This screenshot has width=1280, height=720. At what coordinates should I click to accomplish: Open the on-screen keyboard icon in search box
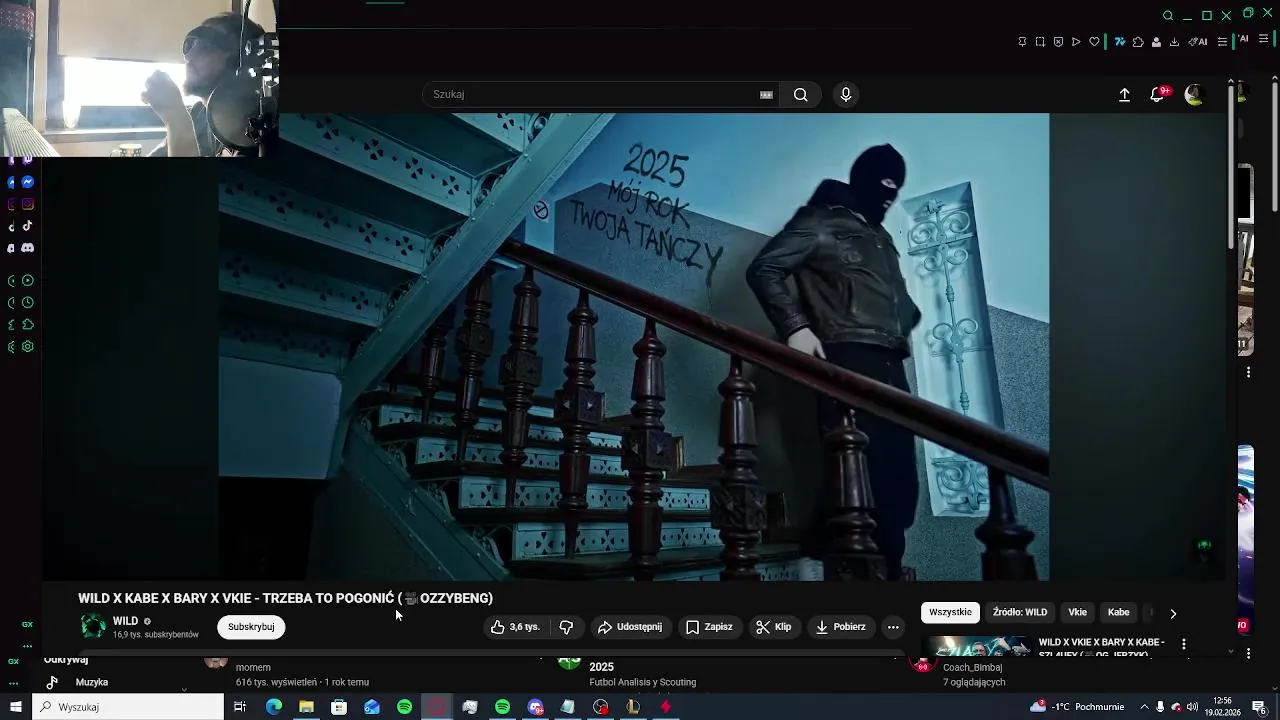coord(766,94)
